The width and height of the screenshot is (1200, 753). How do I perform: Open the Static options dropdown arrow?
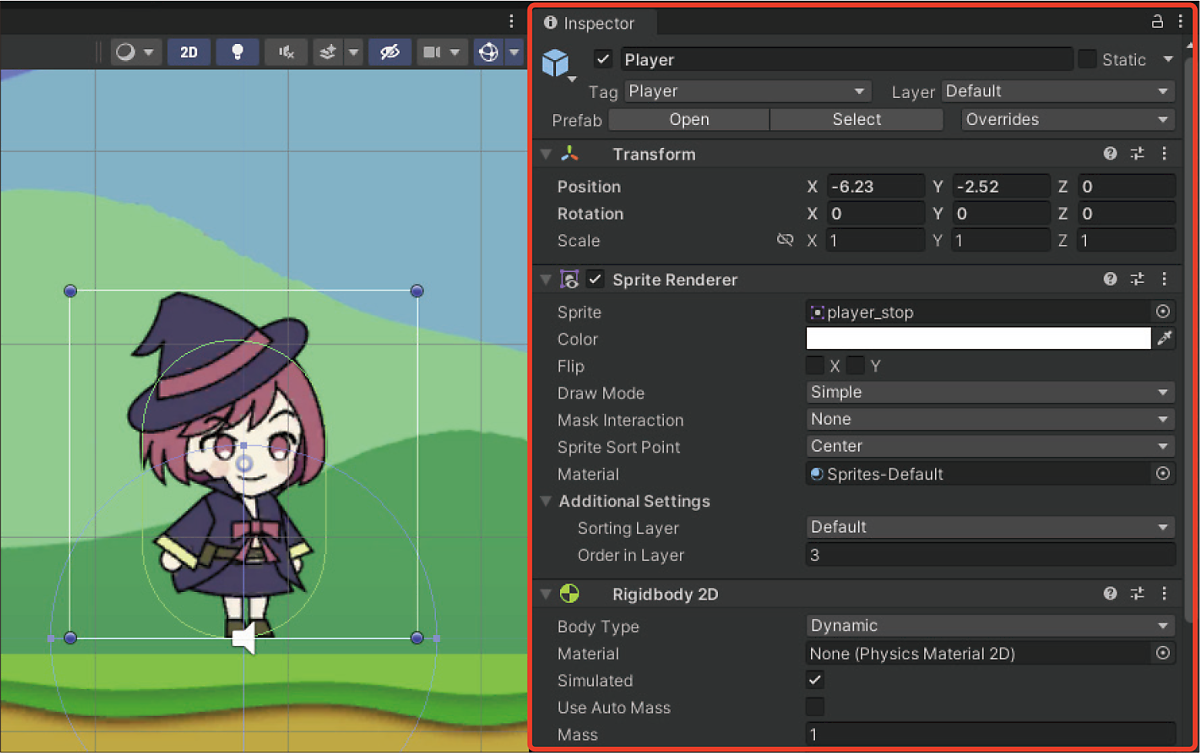(1168, 60)
